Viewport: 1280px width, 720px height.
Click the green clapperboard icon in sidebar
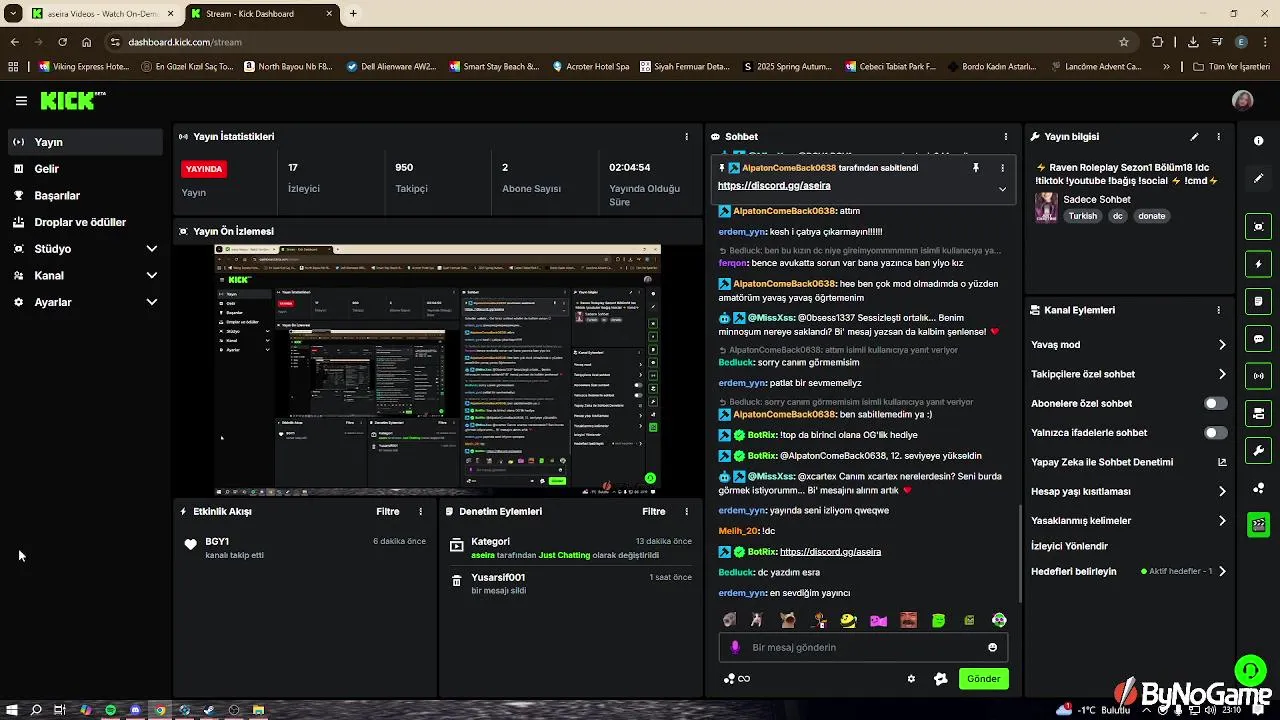pos(1258,524)
